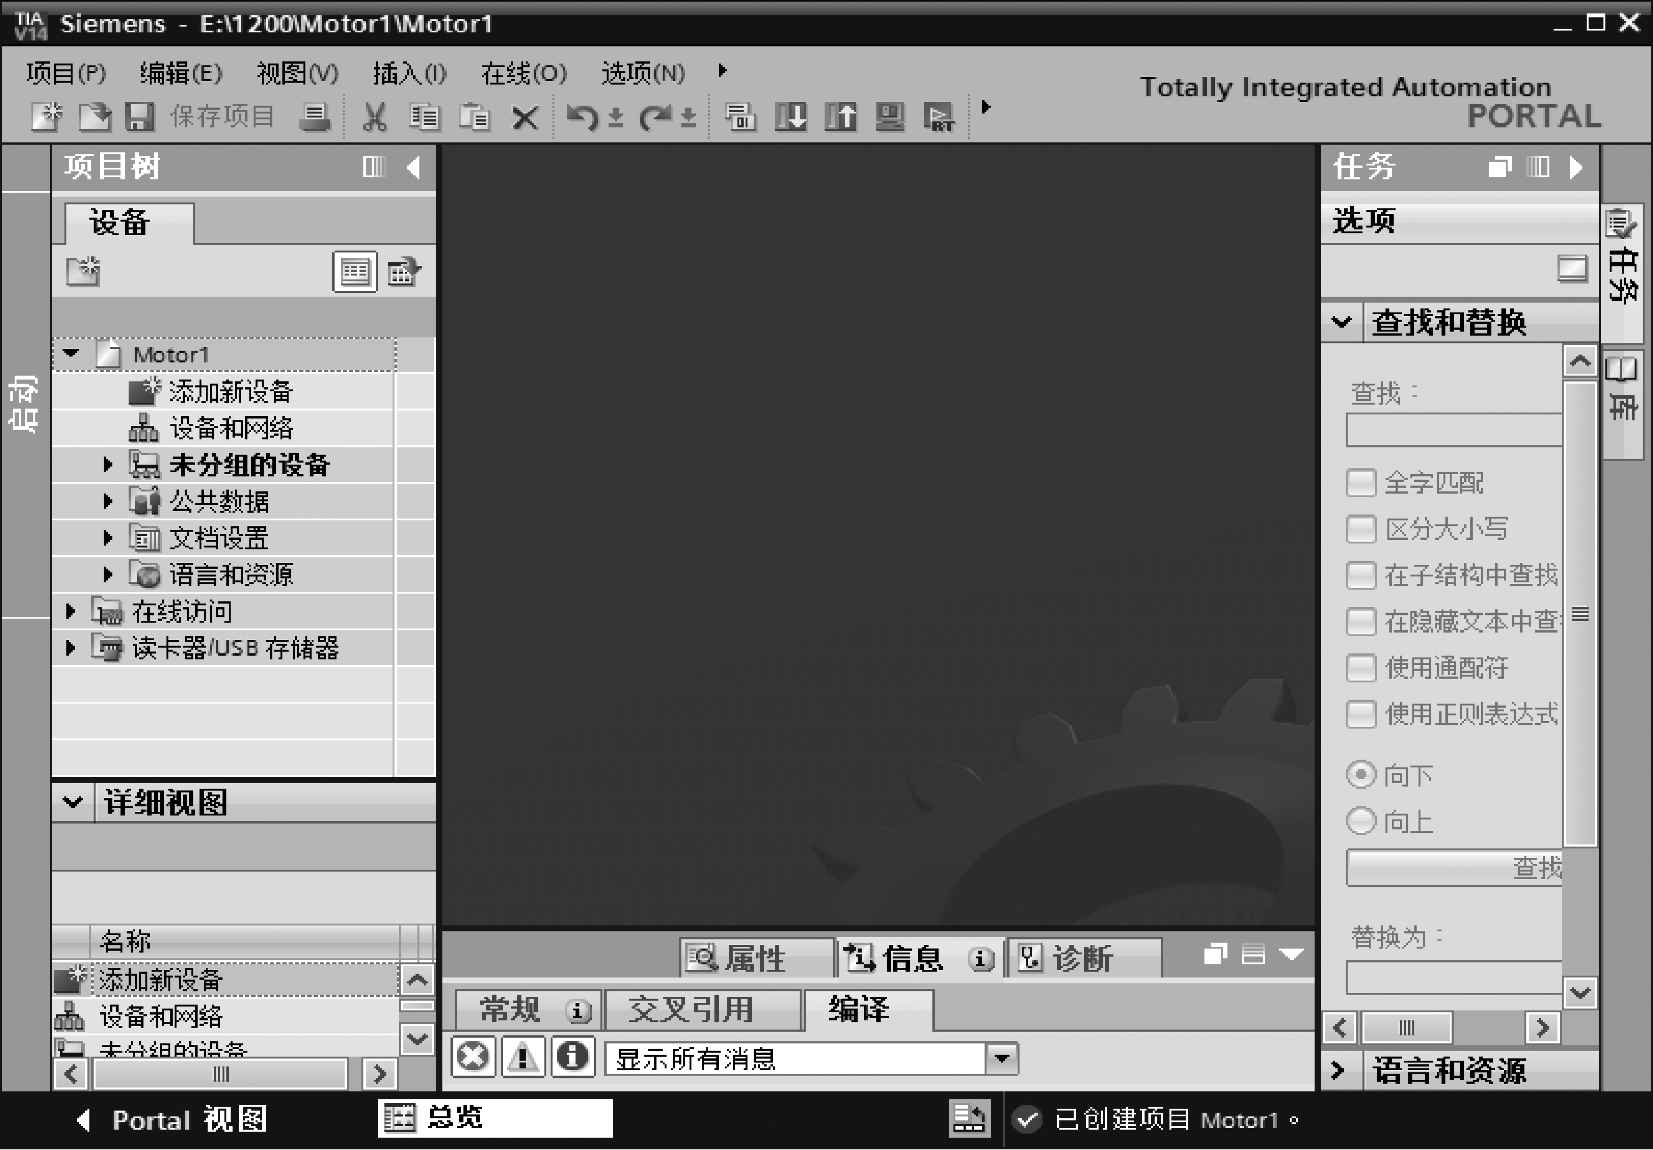Image resolution: width=1653 pixels, height=1150 pixels.
Task: Click the Print toolbar icon
Action: pos(315,117)
